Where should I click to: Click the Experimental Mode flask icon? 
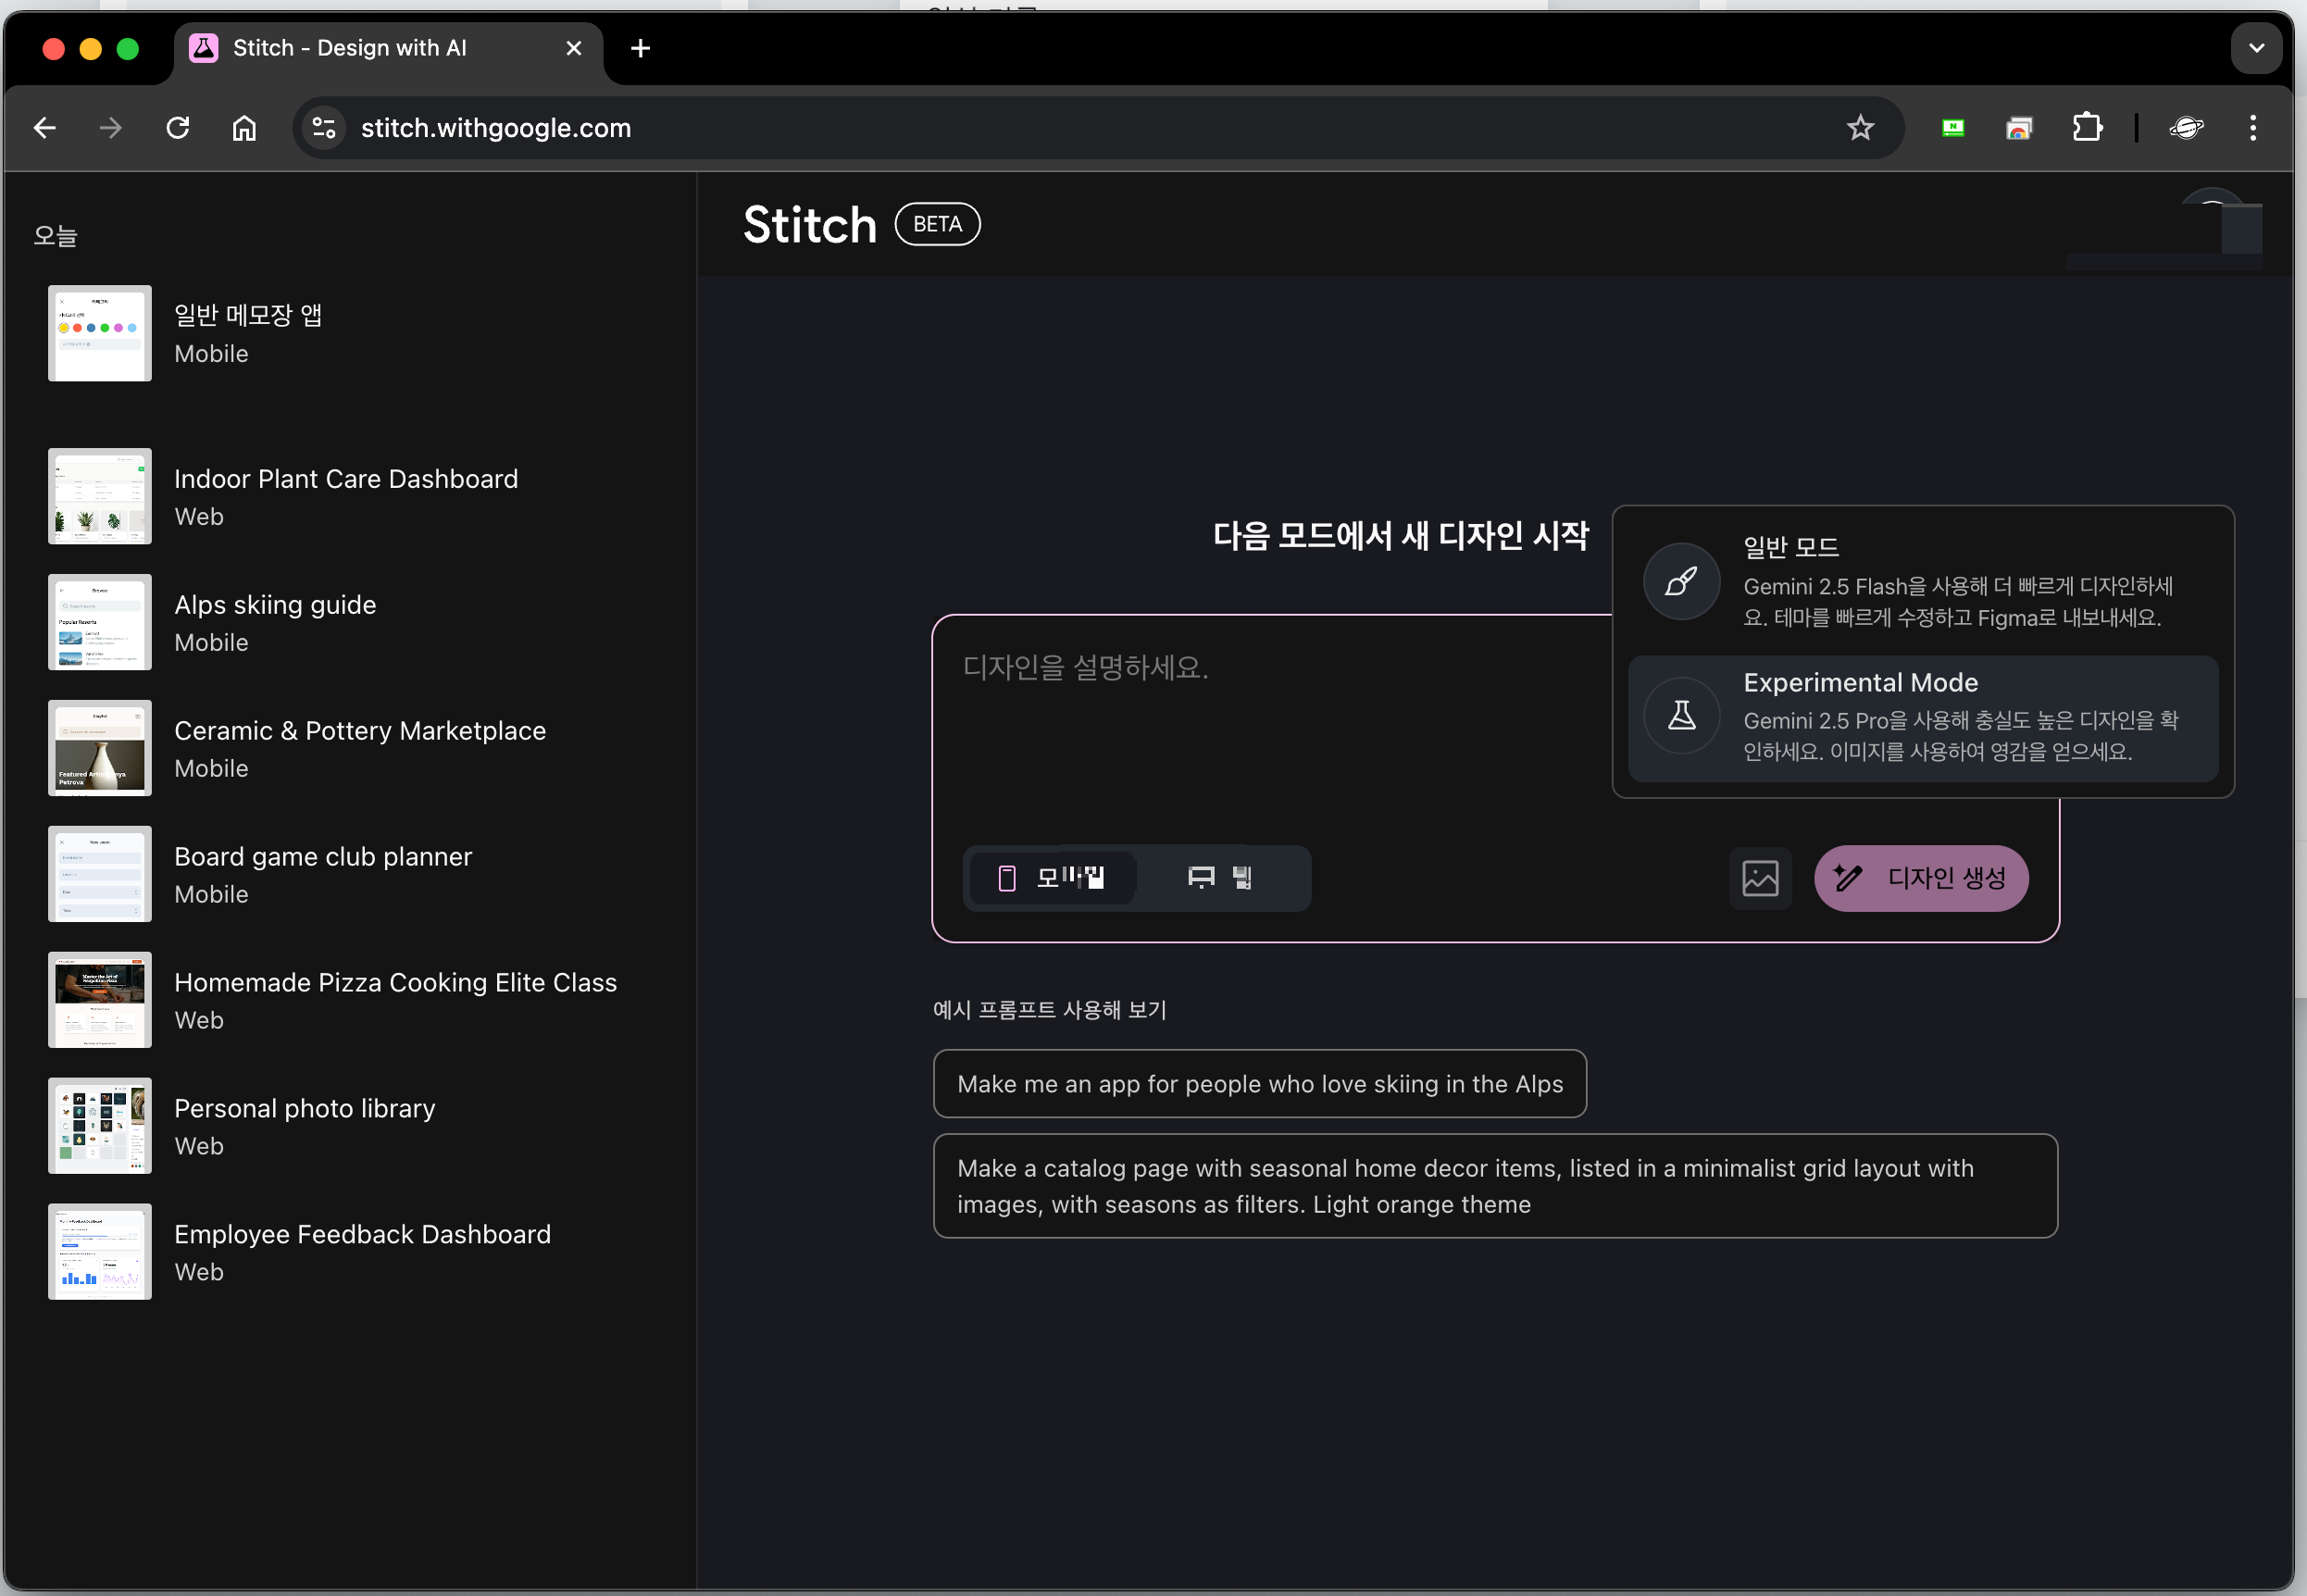[x=1682, y=716]
